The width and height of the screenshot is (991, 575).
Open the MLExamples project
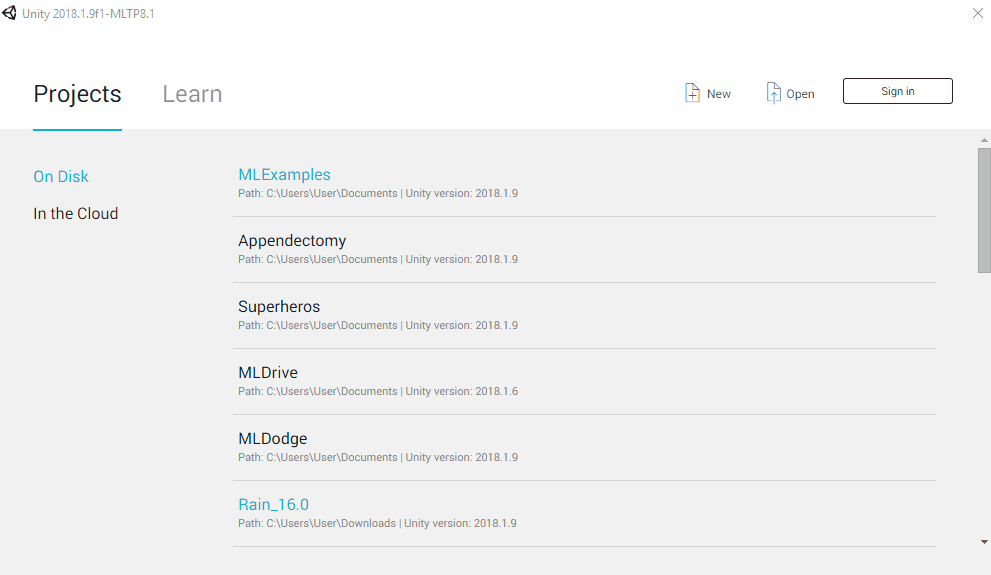[284, 174]
